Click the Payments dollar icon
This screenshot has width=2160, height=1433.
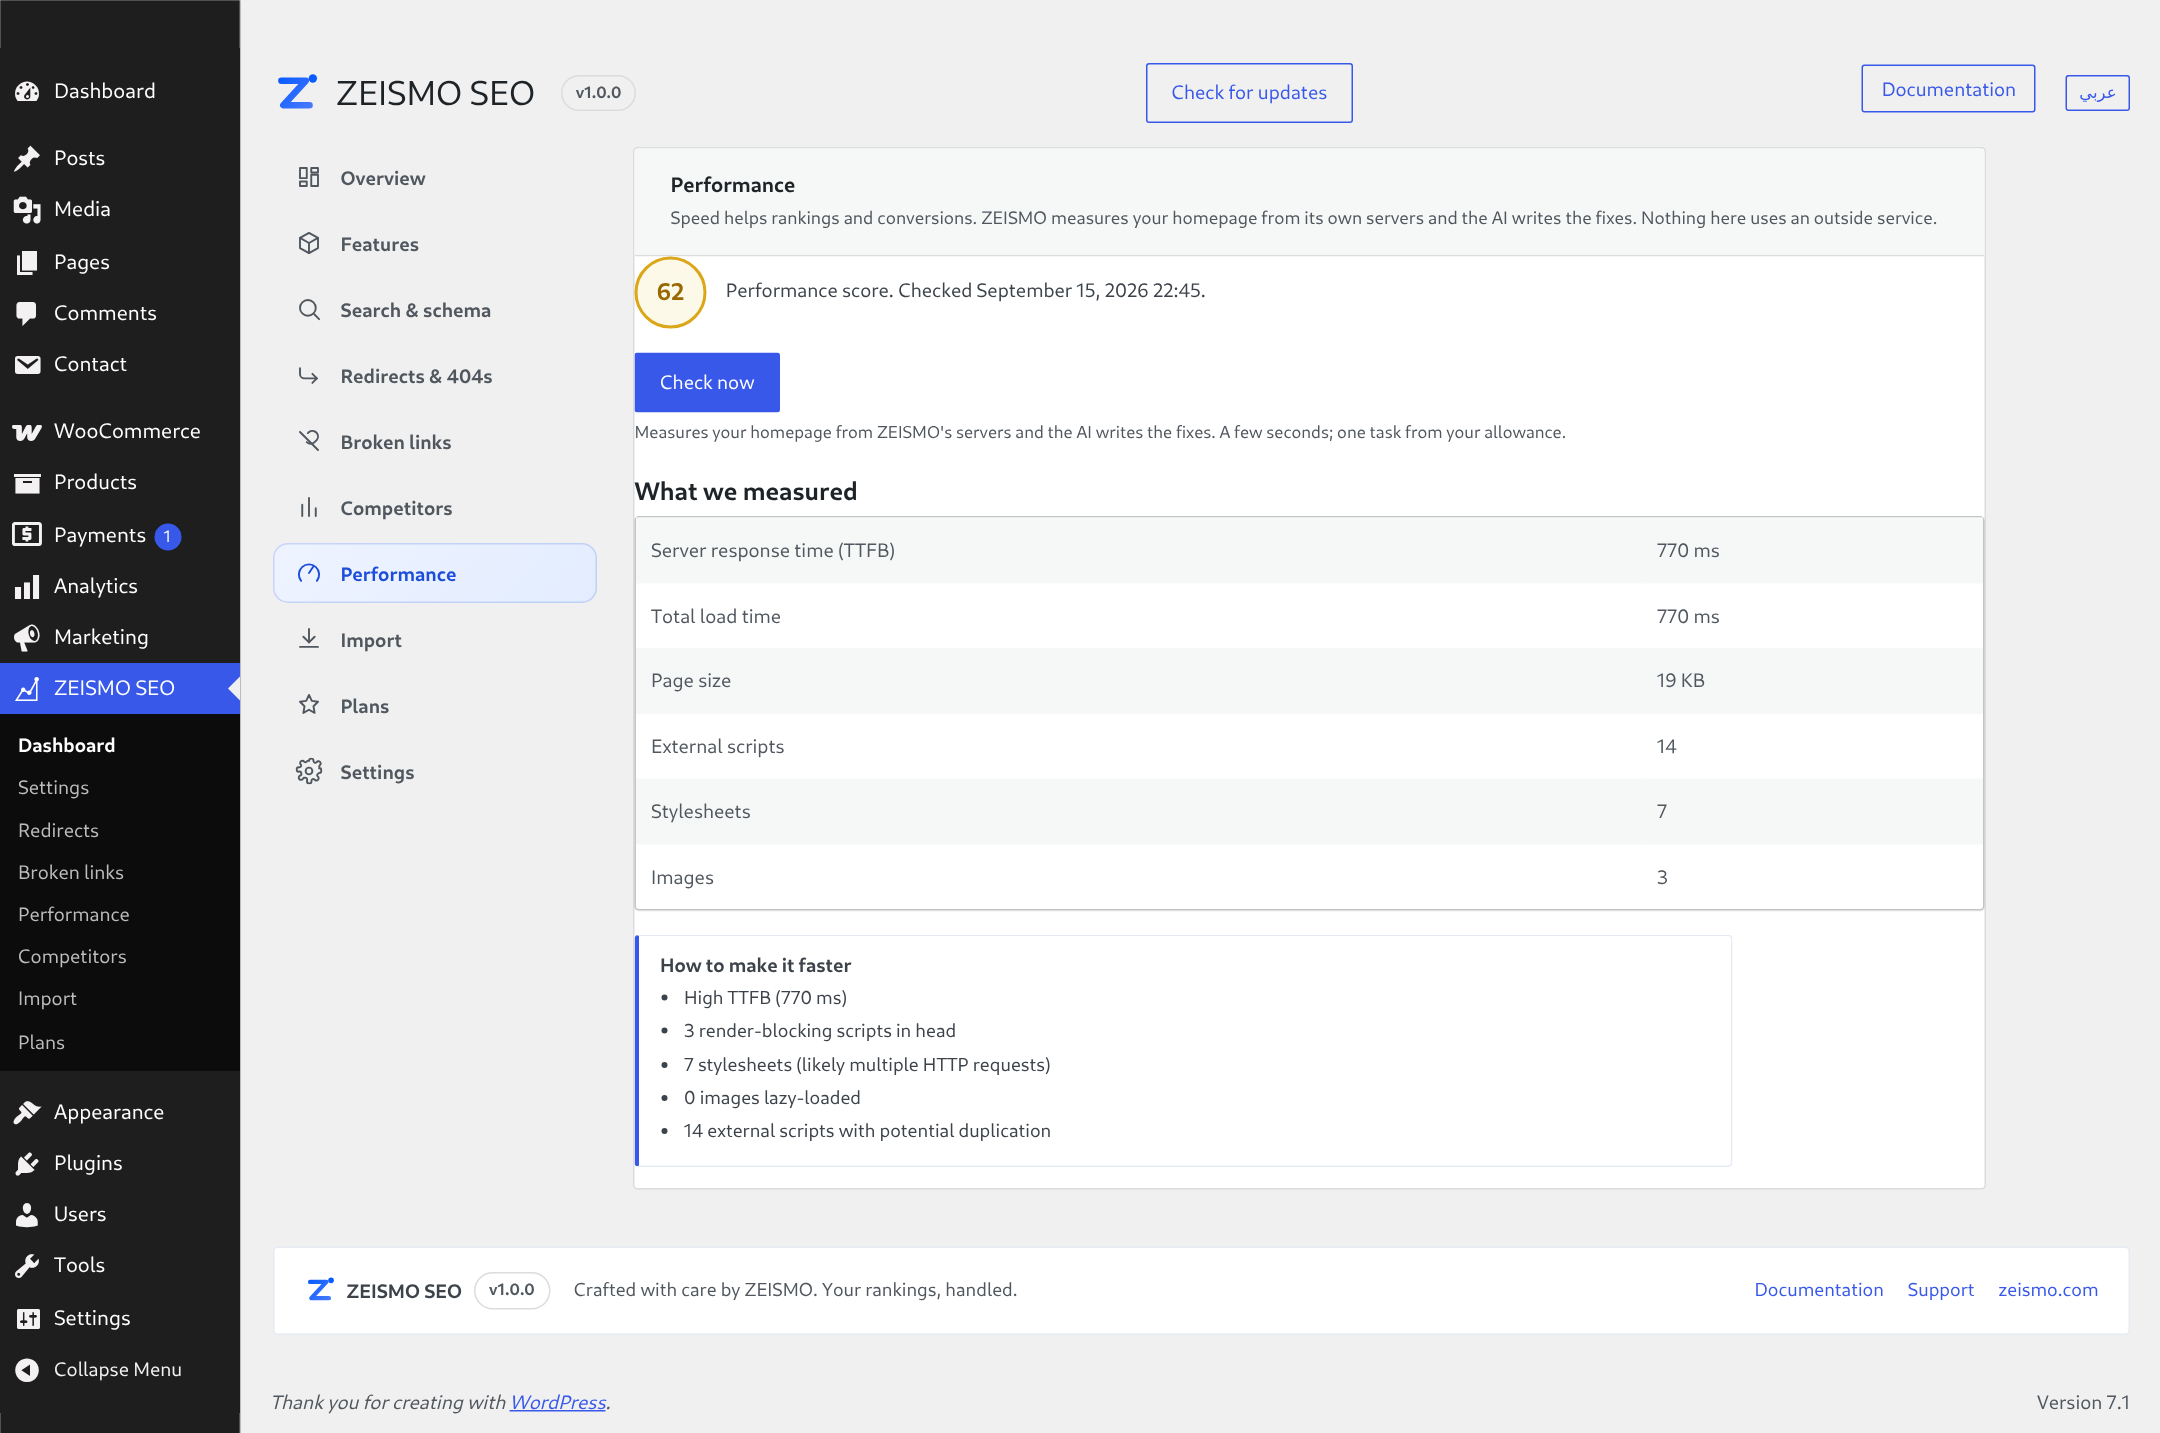(x=27, y=535)
